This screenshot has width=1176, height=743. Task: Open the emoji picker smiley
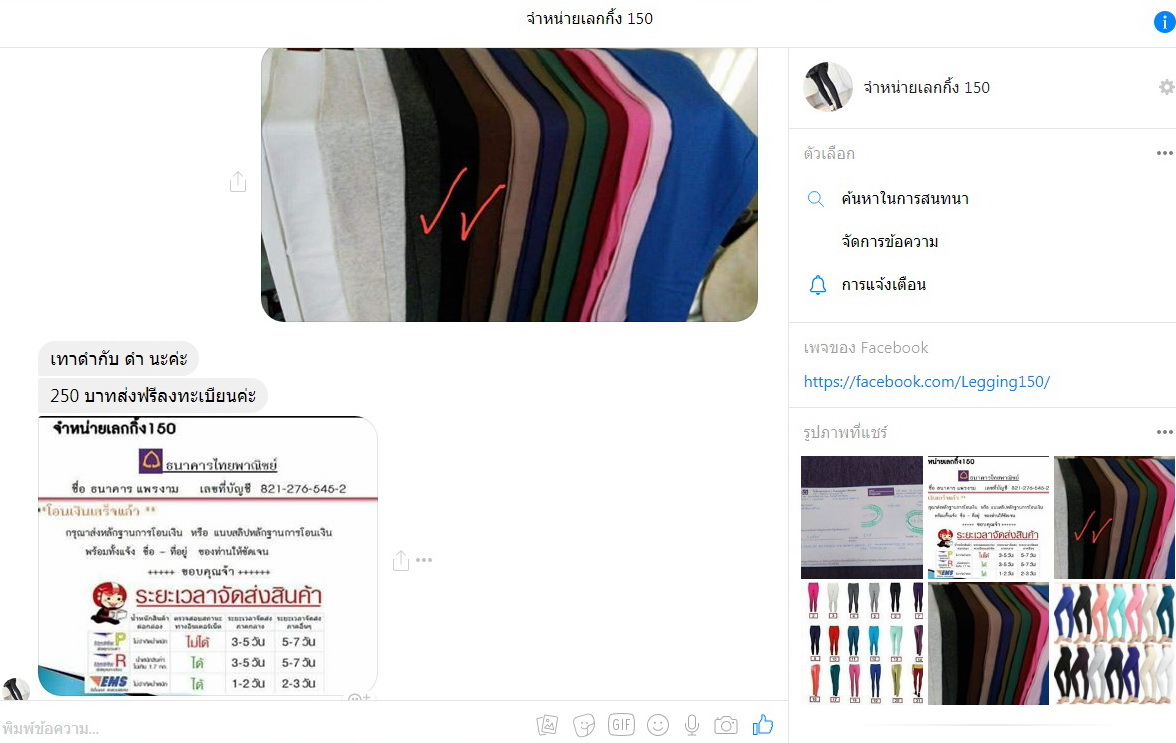coord(658,725)
